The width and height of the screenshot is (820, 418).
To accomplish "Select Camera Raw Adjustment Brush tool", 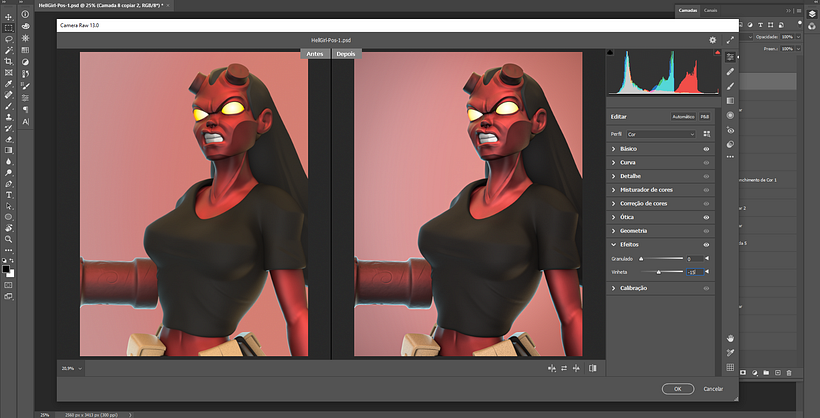I will (731, 86).
